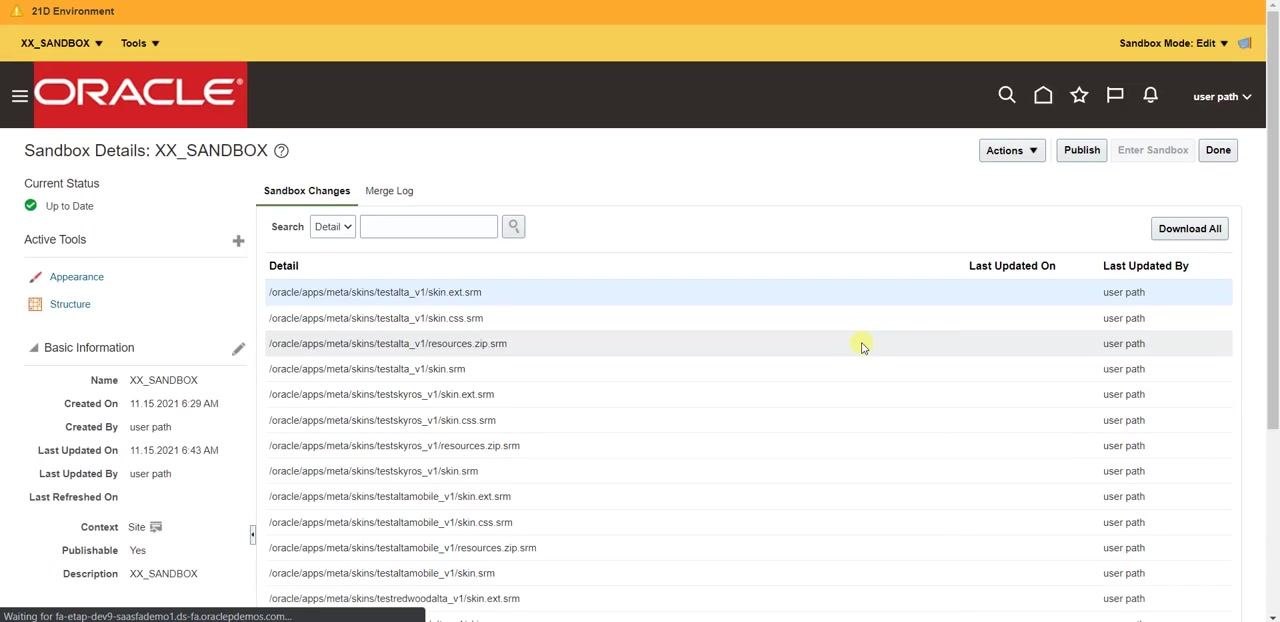Select row testalta_v1/skin.ext.srm
The image size is (1280, 622).
(x=749, y=292)
